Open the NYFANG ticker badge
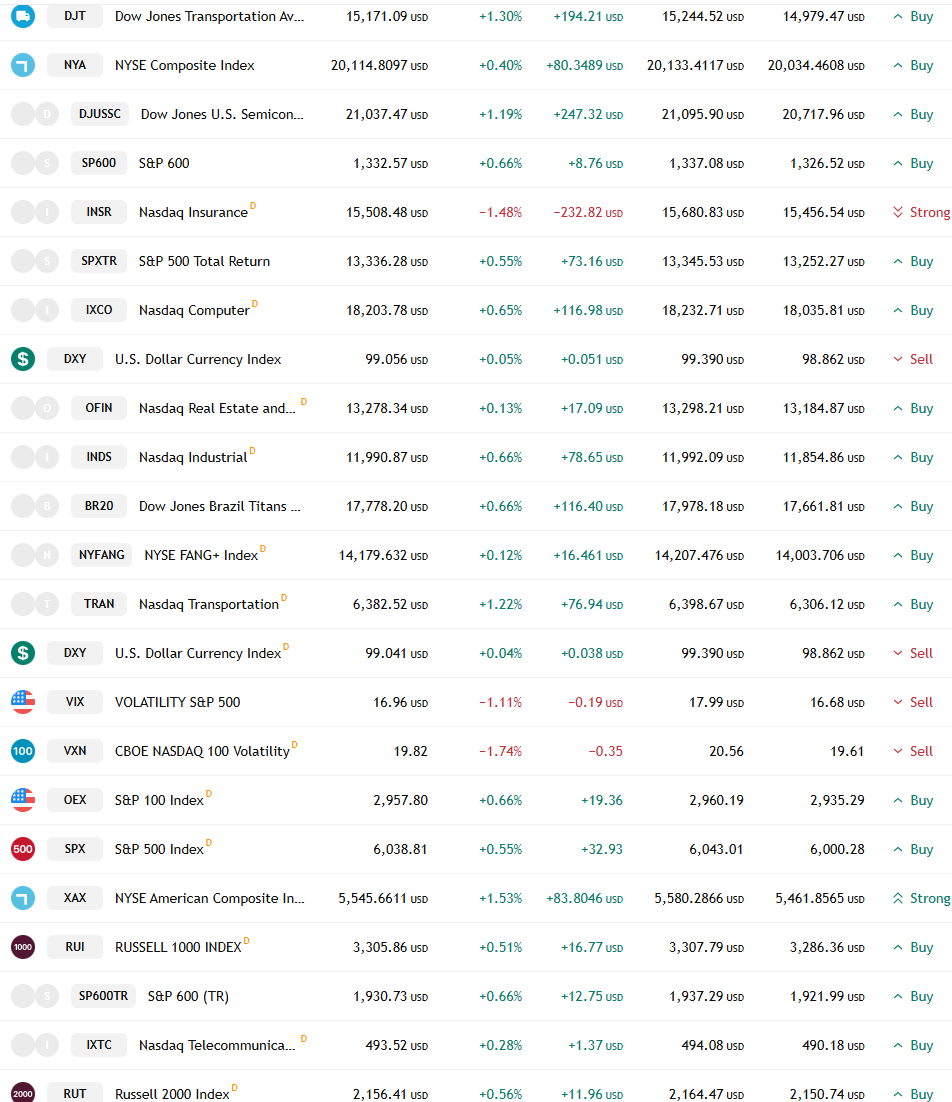952x1102 pixels. coord(102,555)
